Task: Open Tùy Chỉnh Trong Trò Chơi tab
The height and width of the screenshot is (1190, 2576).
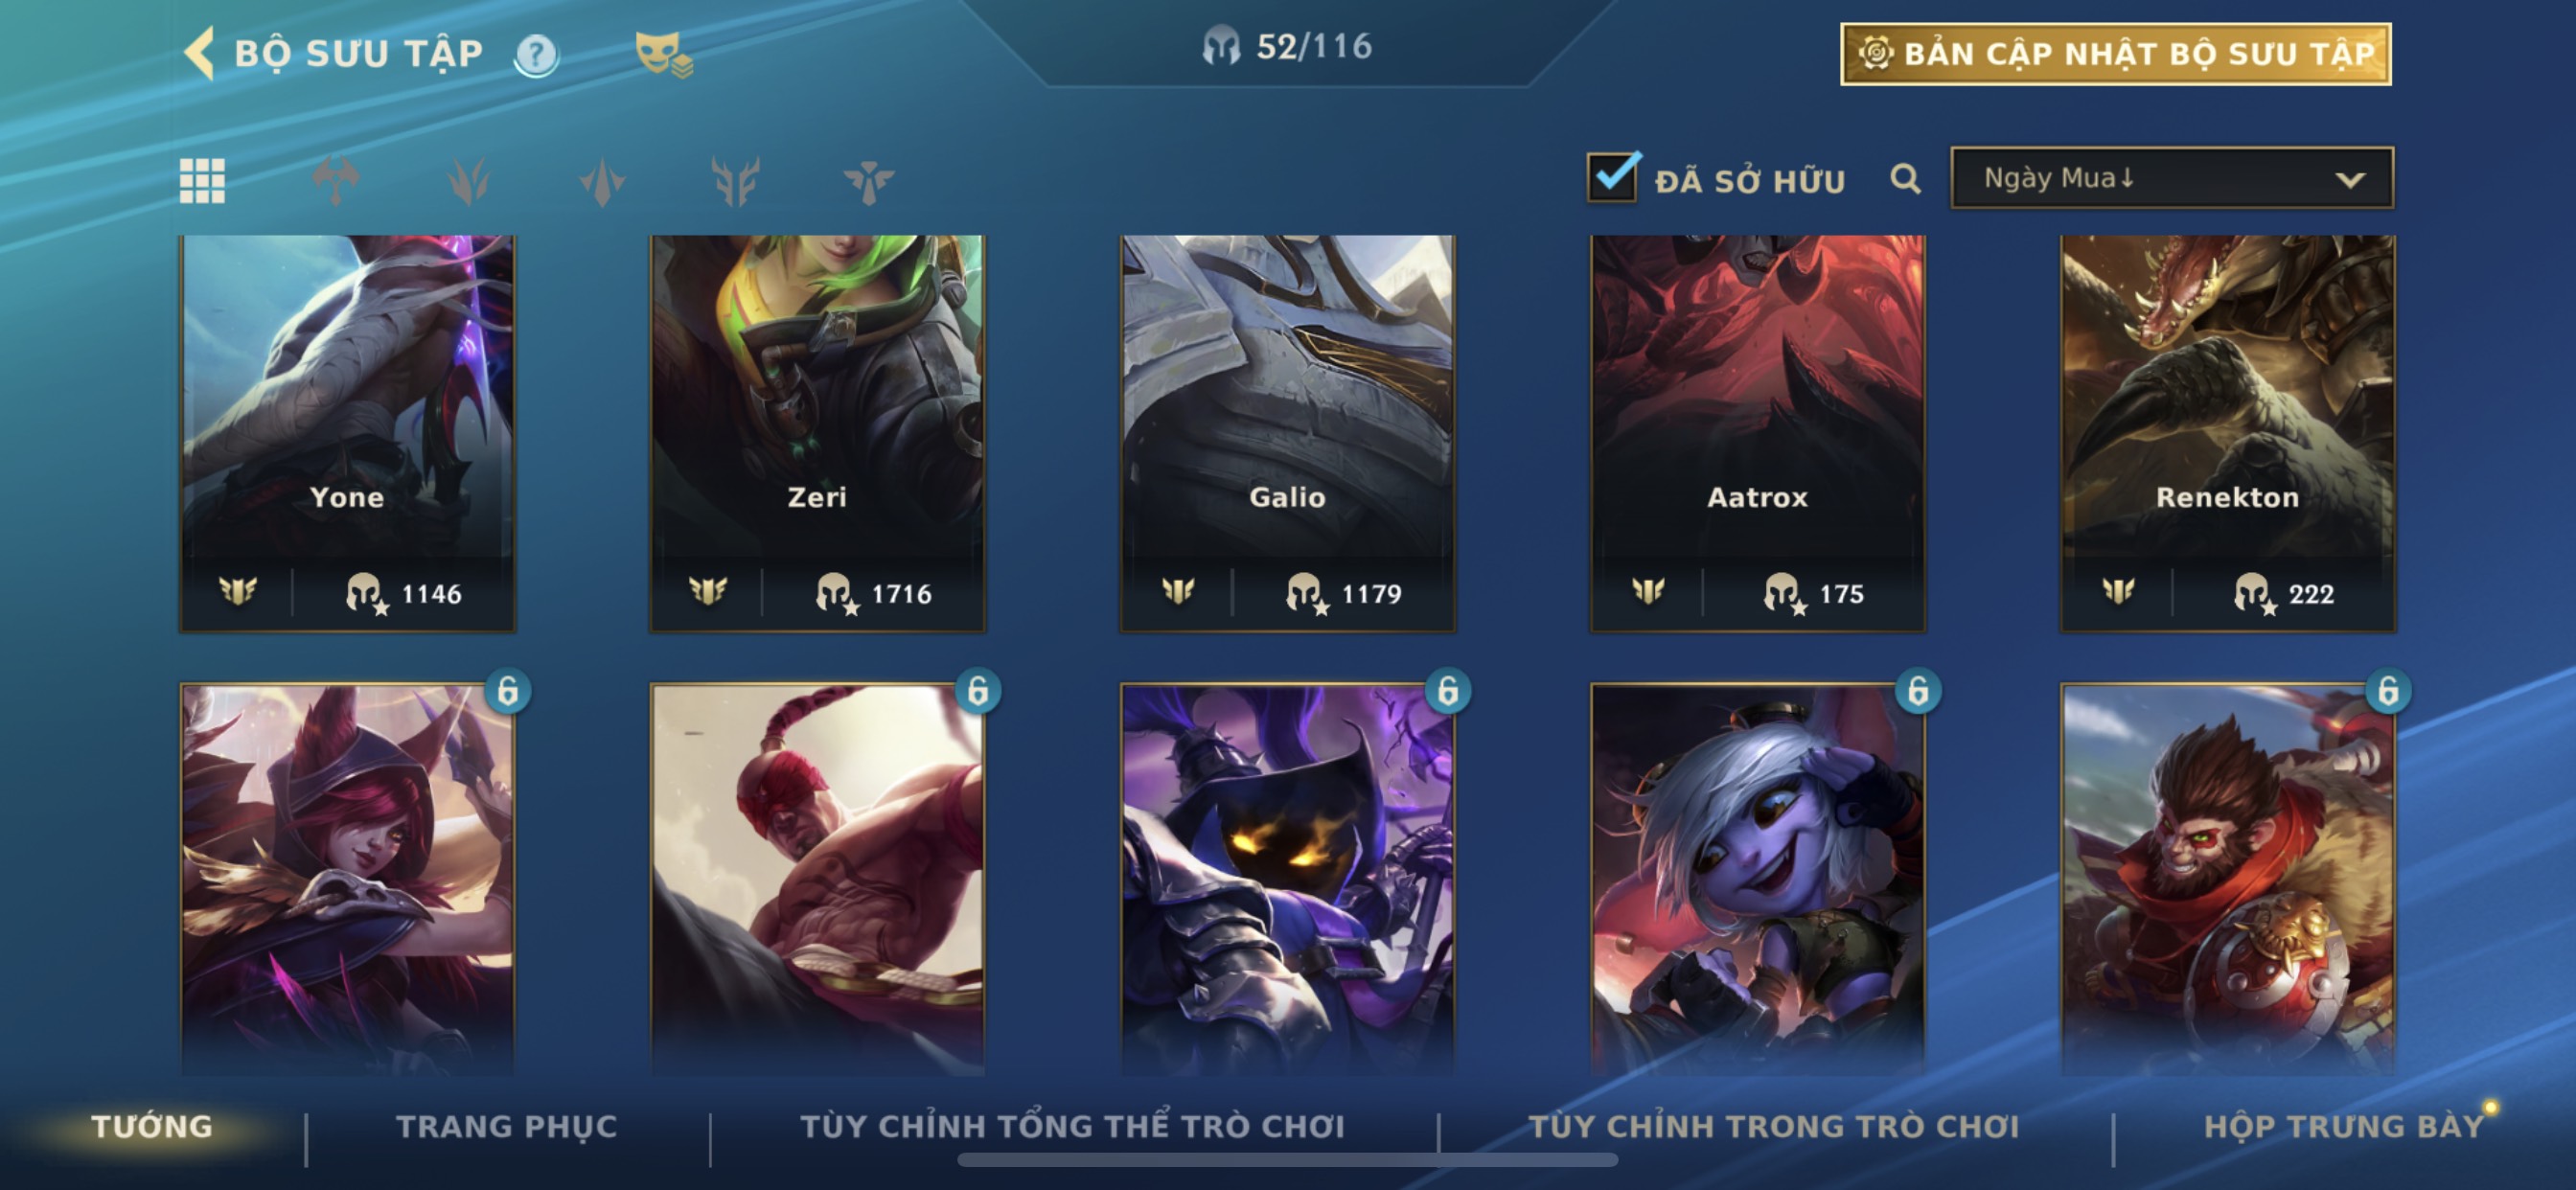Action: click(x=1774, y=1126)
